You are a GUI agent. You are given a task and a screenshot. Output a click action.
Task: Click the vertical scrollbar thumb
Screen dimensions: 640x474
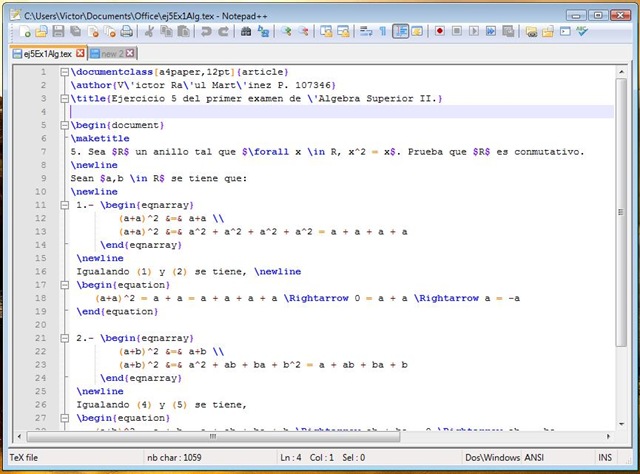[621, 212]
